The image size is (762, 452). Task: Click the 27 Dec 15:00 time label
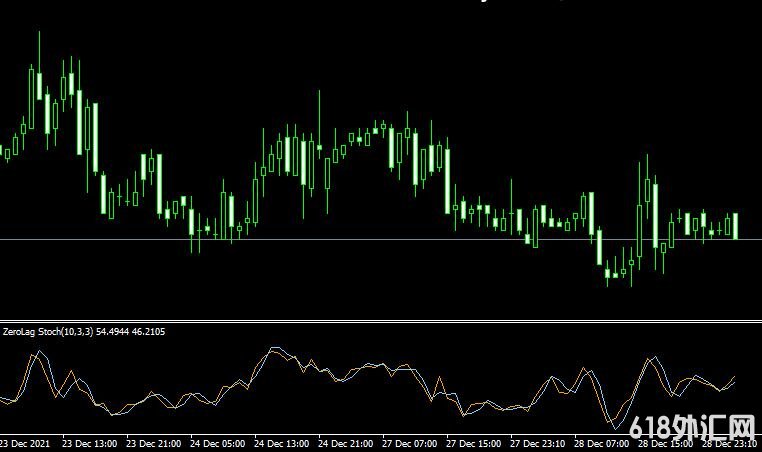[473, 444]
